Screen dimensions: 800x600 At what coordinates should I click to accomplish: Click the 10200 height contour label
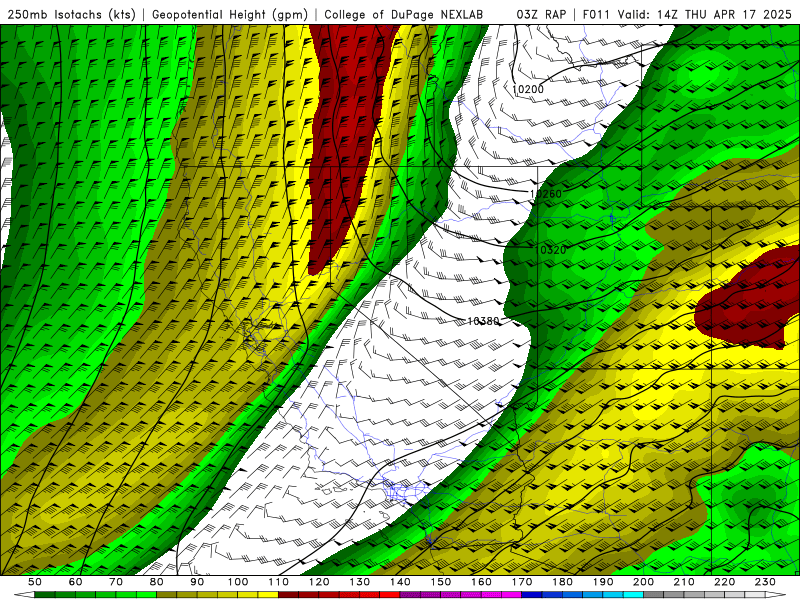click(528, 89)
